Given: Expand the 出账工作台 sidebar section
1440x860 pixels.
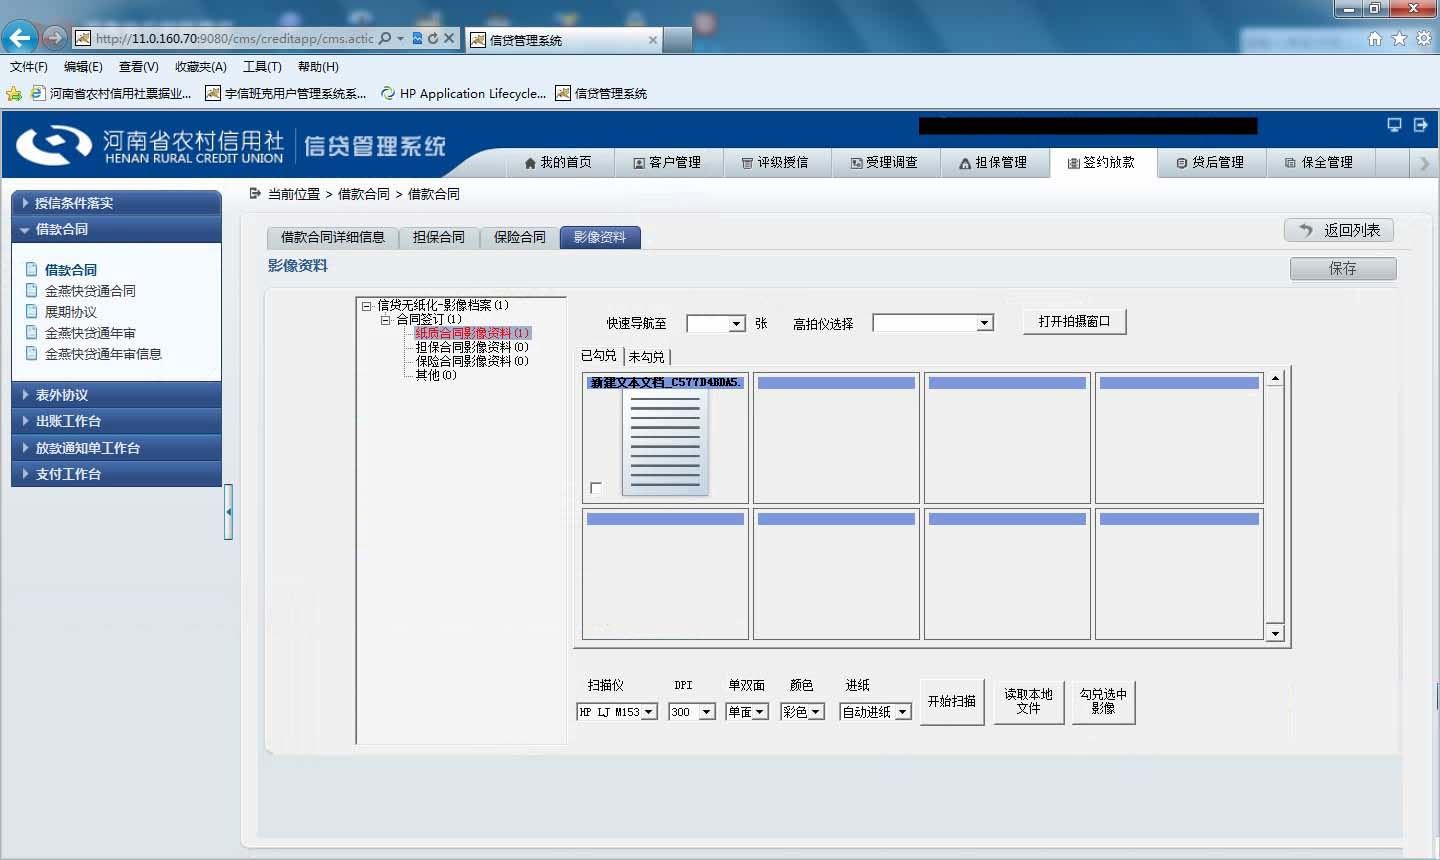Looking at the screenshot, I should 116,421.
